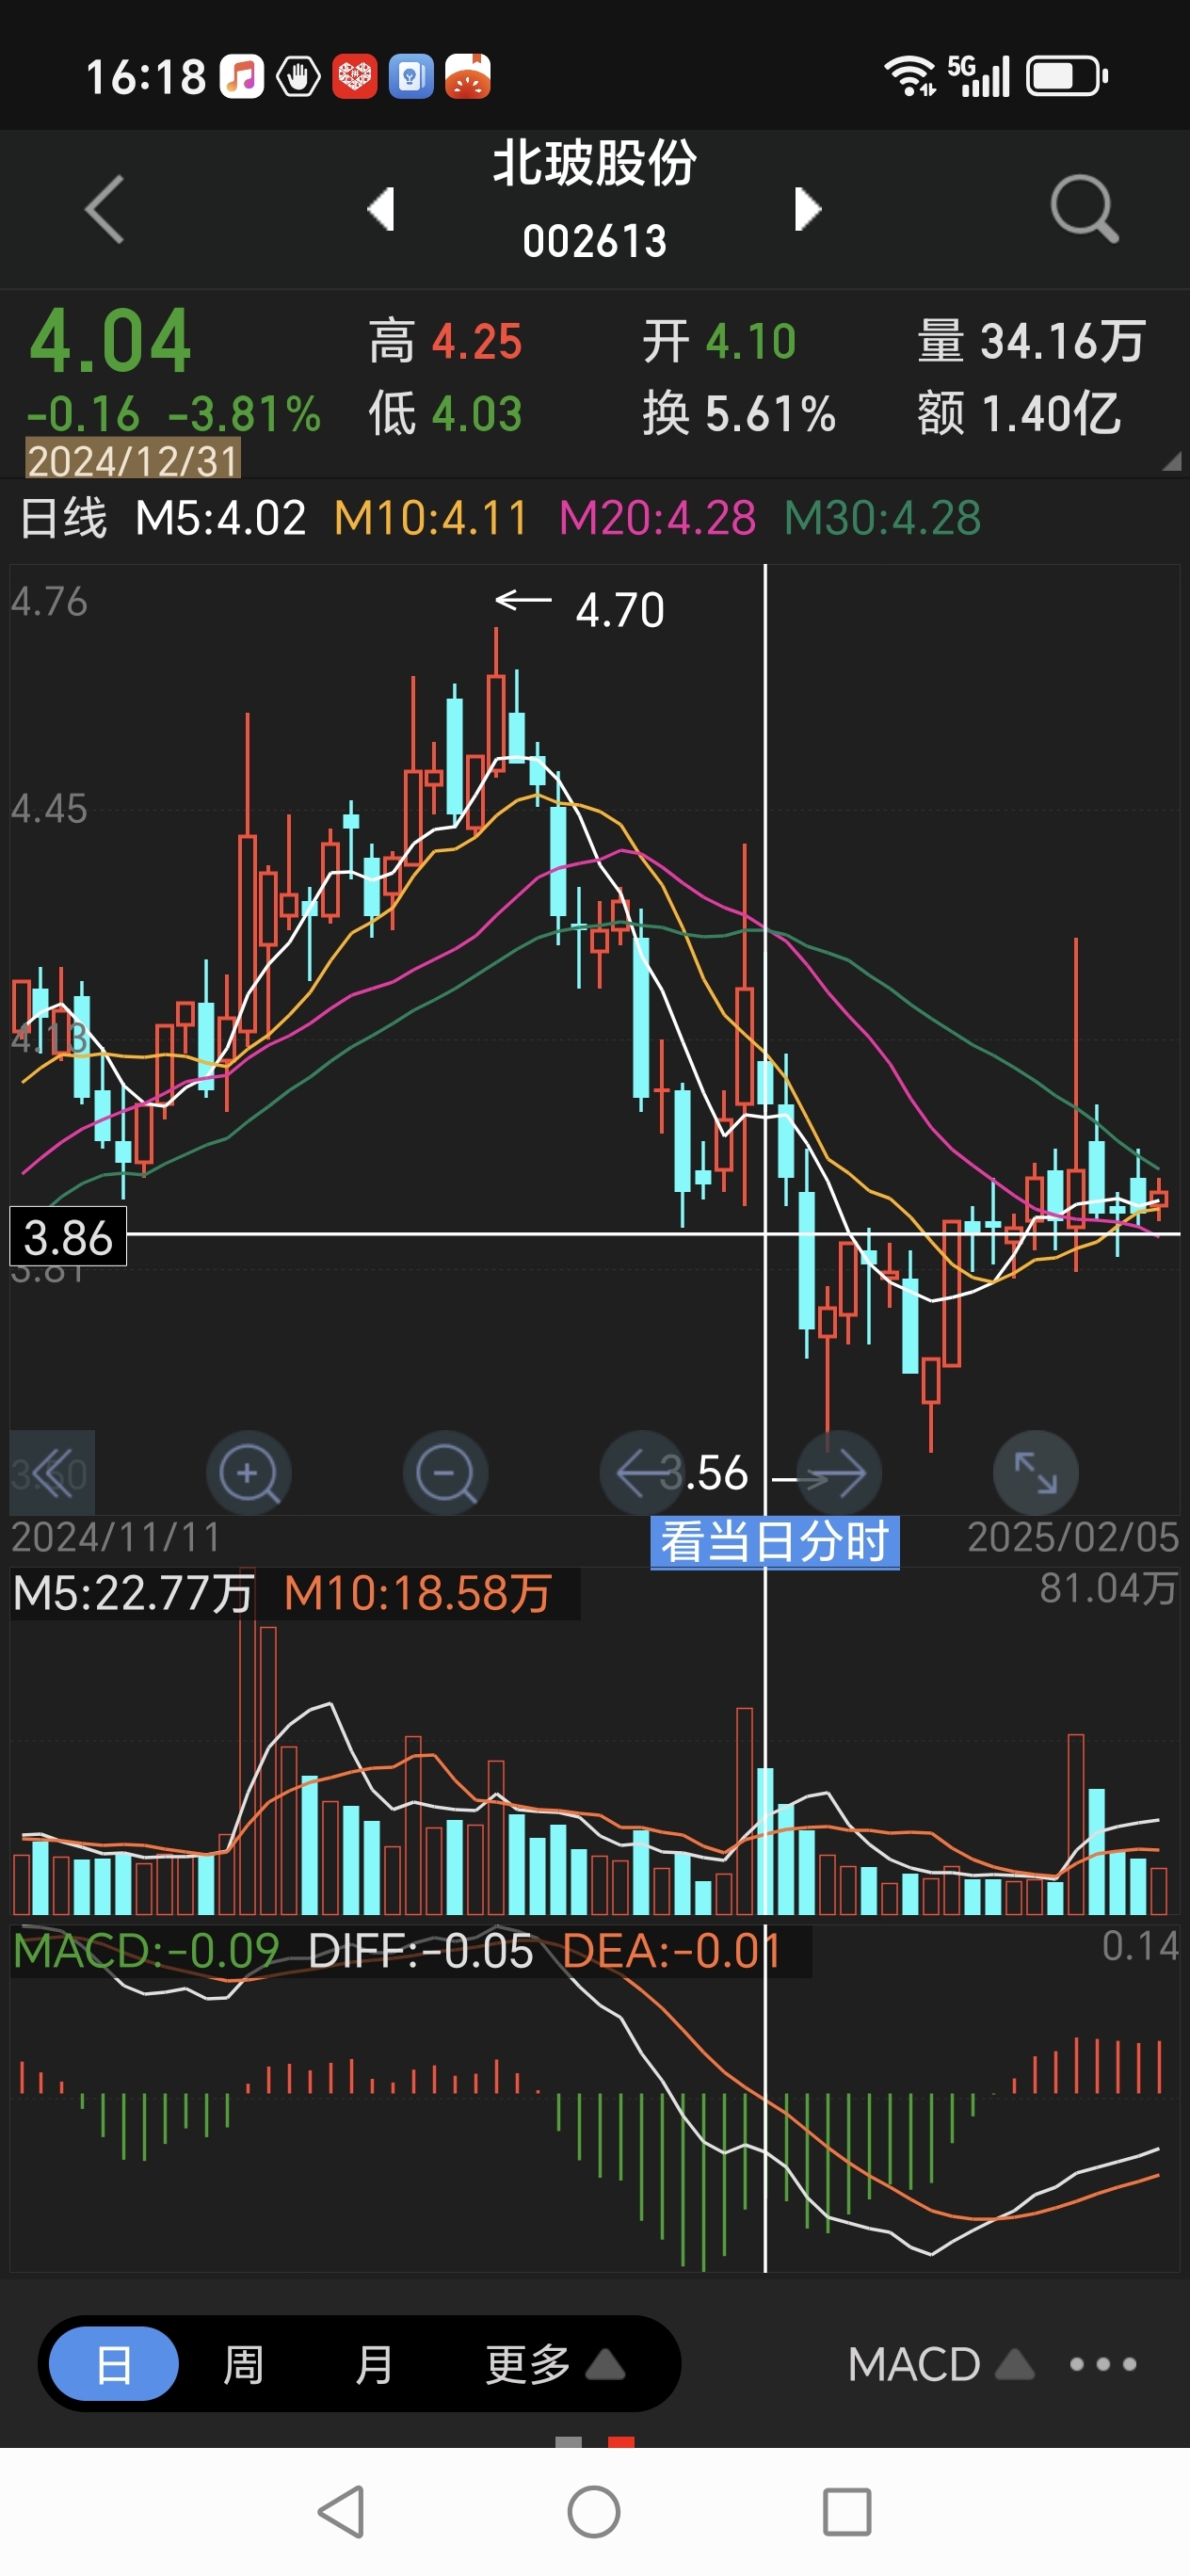This screenshot has width=1190, height=2576.
Task: Tap the M5:4.02 moving average label
Action: point(220,518)
